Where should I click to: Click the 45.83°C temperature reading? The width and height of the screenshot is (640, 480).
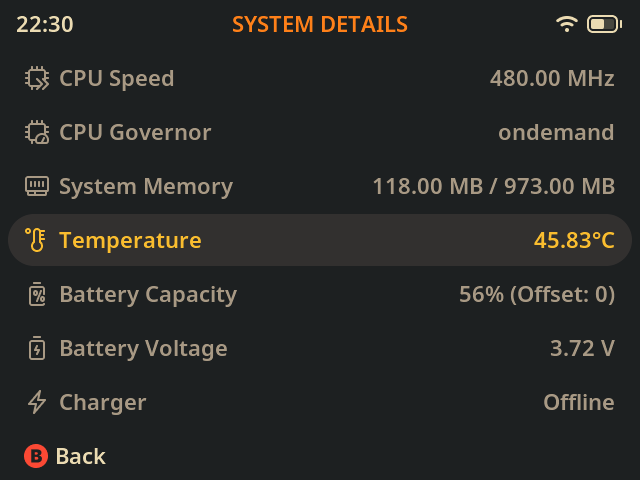tap(574, 240)
